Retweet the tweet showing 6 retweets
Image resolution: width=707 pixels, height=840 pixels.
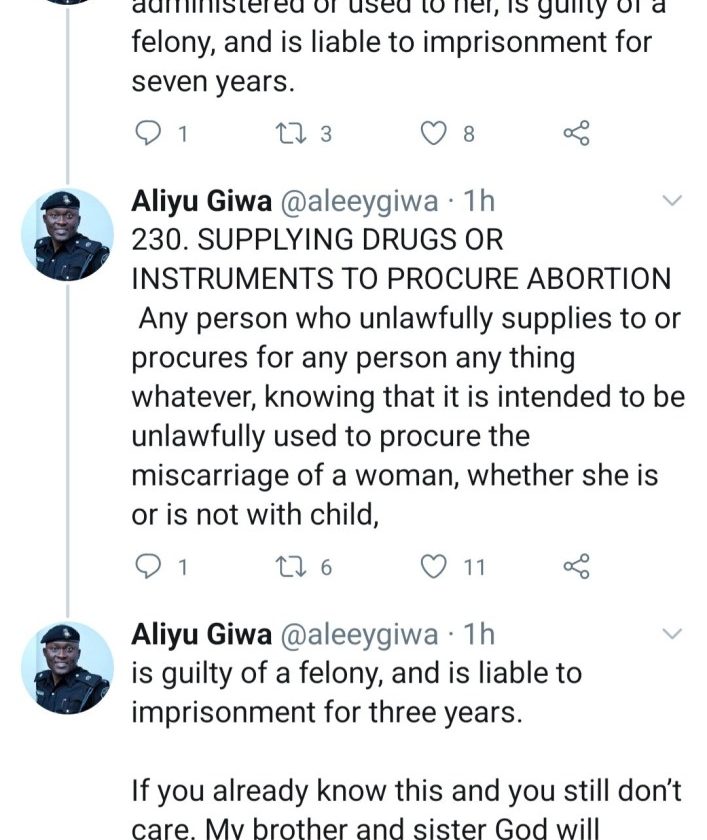tap(287, 567)
